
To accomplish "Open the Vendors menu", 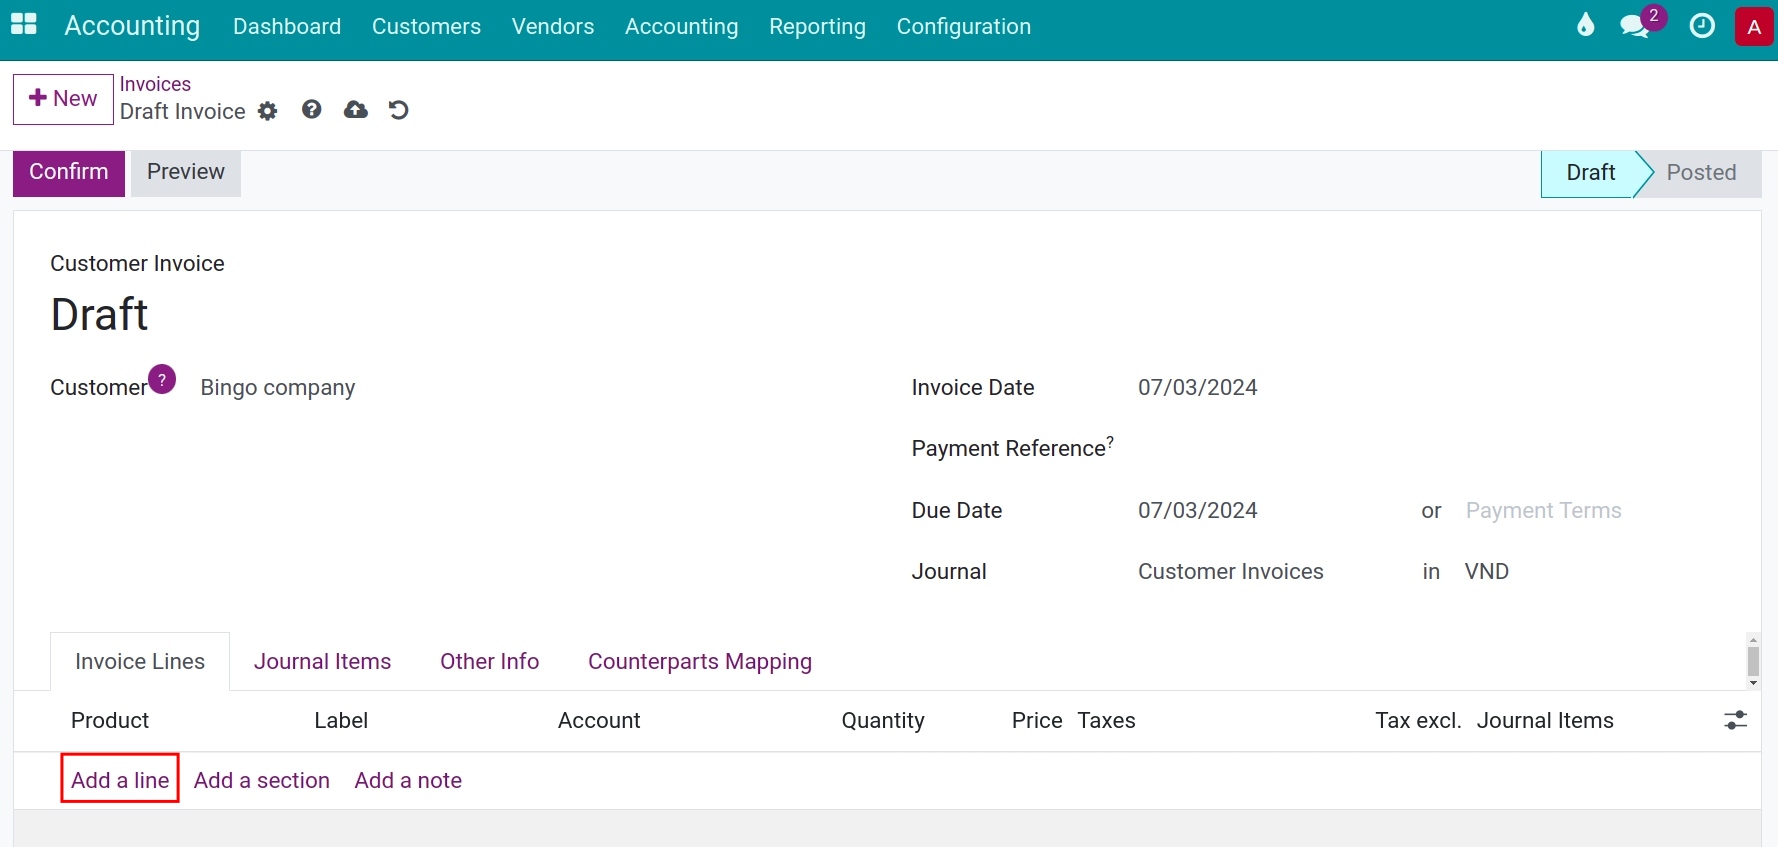I will point(553,26).
